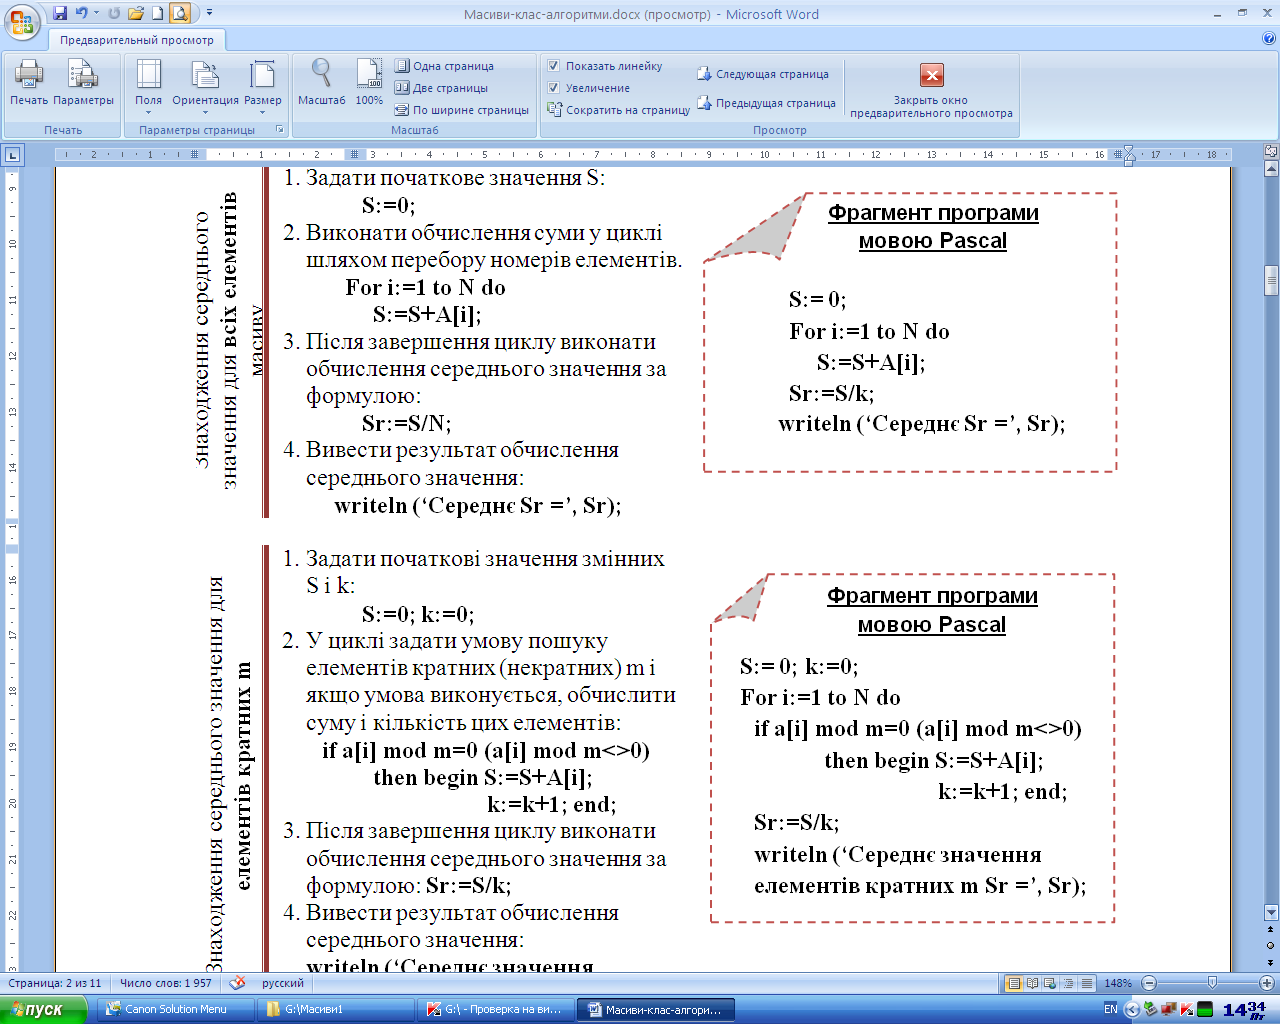Switch to Full Screen Reading view

click(x=1033, y=983)
